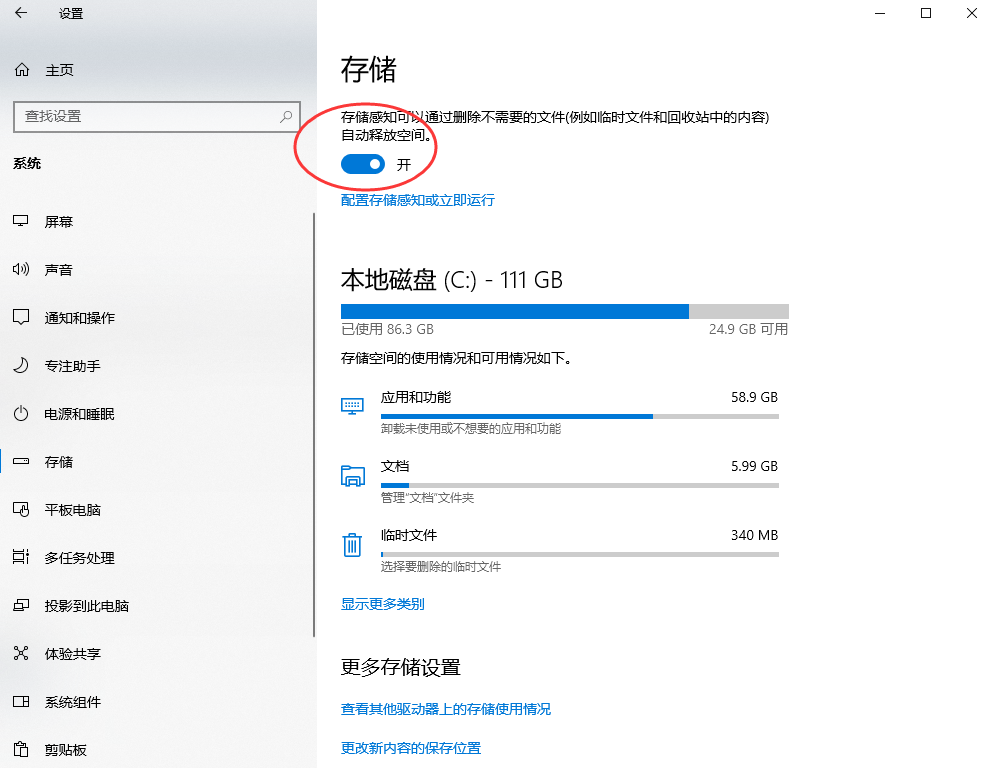Click 显示更多类别 link

(x=382, y=604)
